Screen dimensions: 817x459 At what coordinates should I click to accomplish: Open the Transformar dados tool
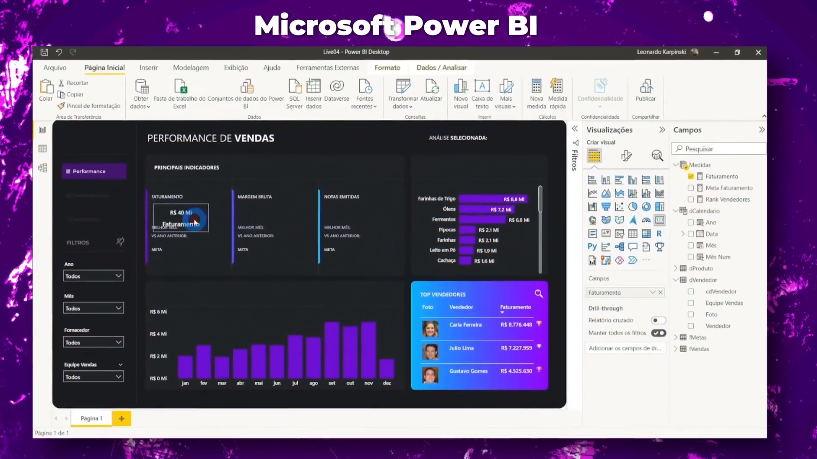click(x=403, y=88)
